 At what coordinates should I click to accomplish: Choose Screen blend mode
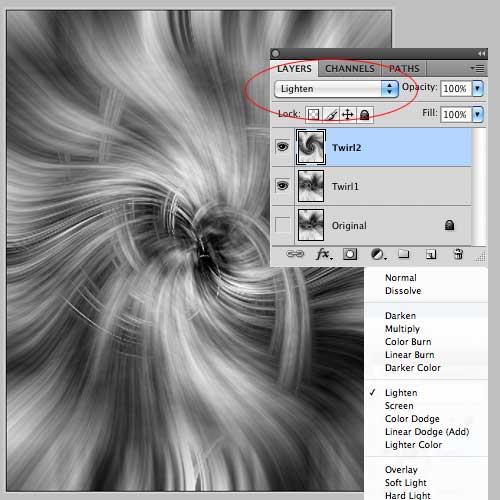399,406
